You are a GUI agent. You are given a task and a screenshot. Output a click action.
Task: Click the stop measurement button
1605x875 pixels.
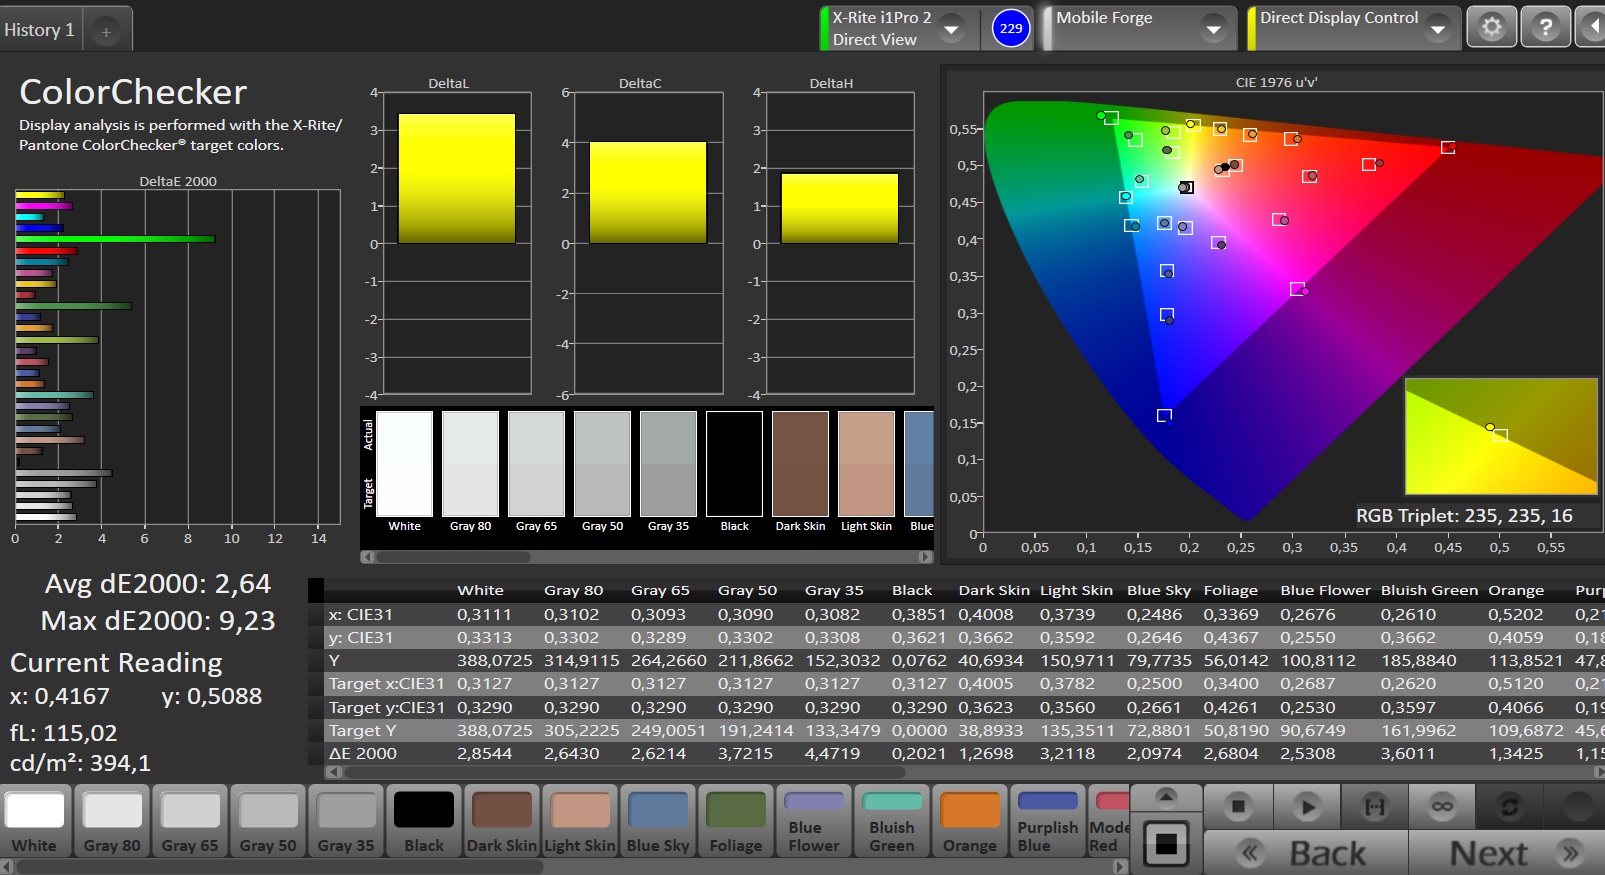pyautogui.click(x=1238, y=807)
